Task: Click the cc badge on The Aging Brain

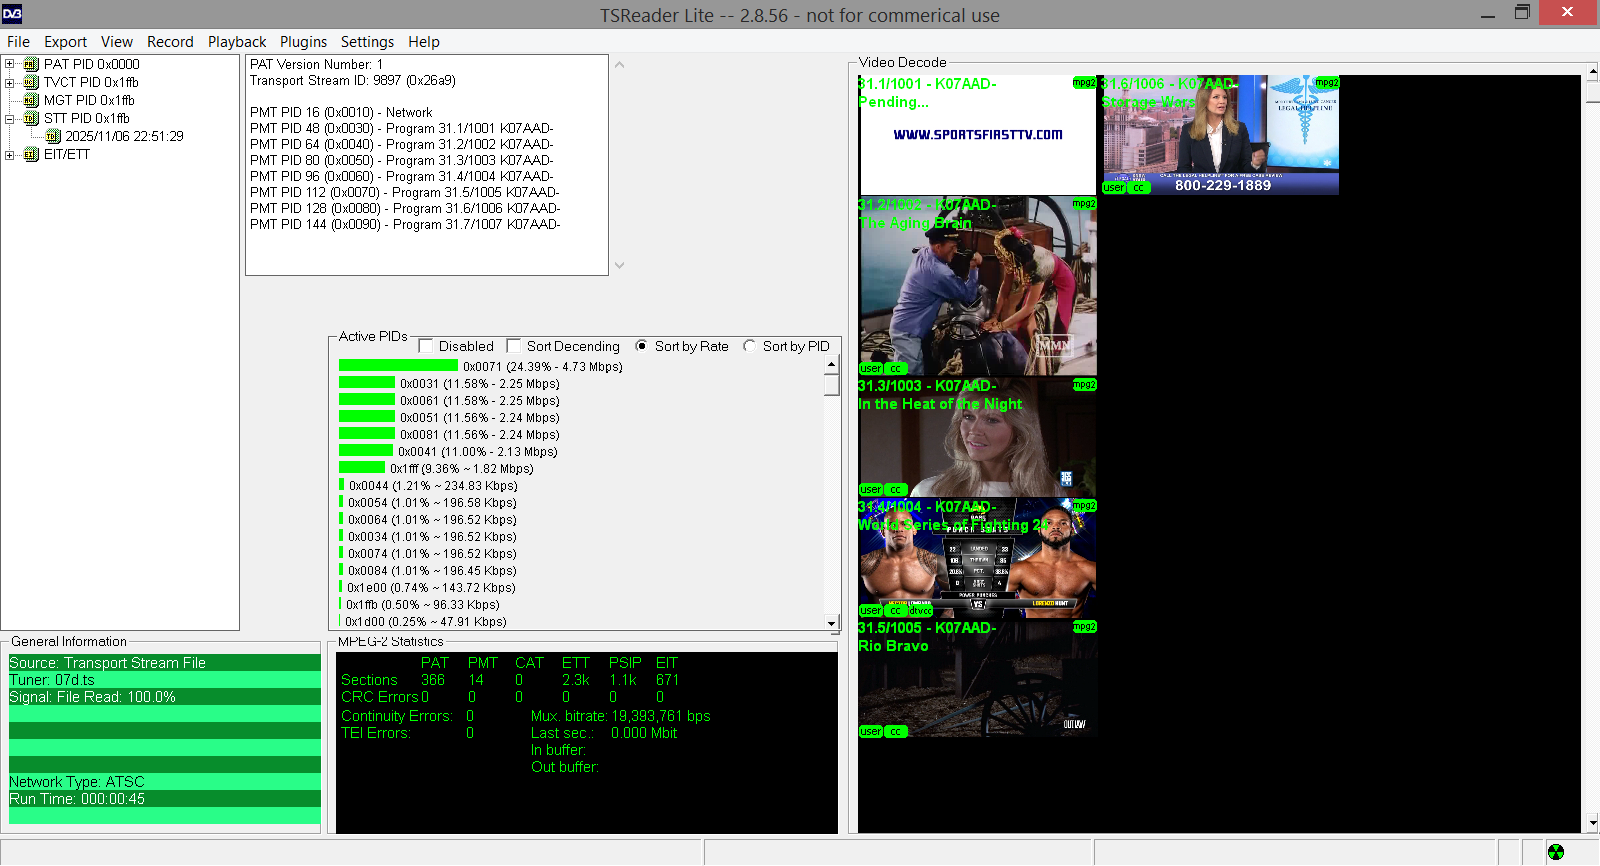Action: (896, 368)
